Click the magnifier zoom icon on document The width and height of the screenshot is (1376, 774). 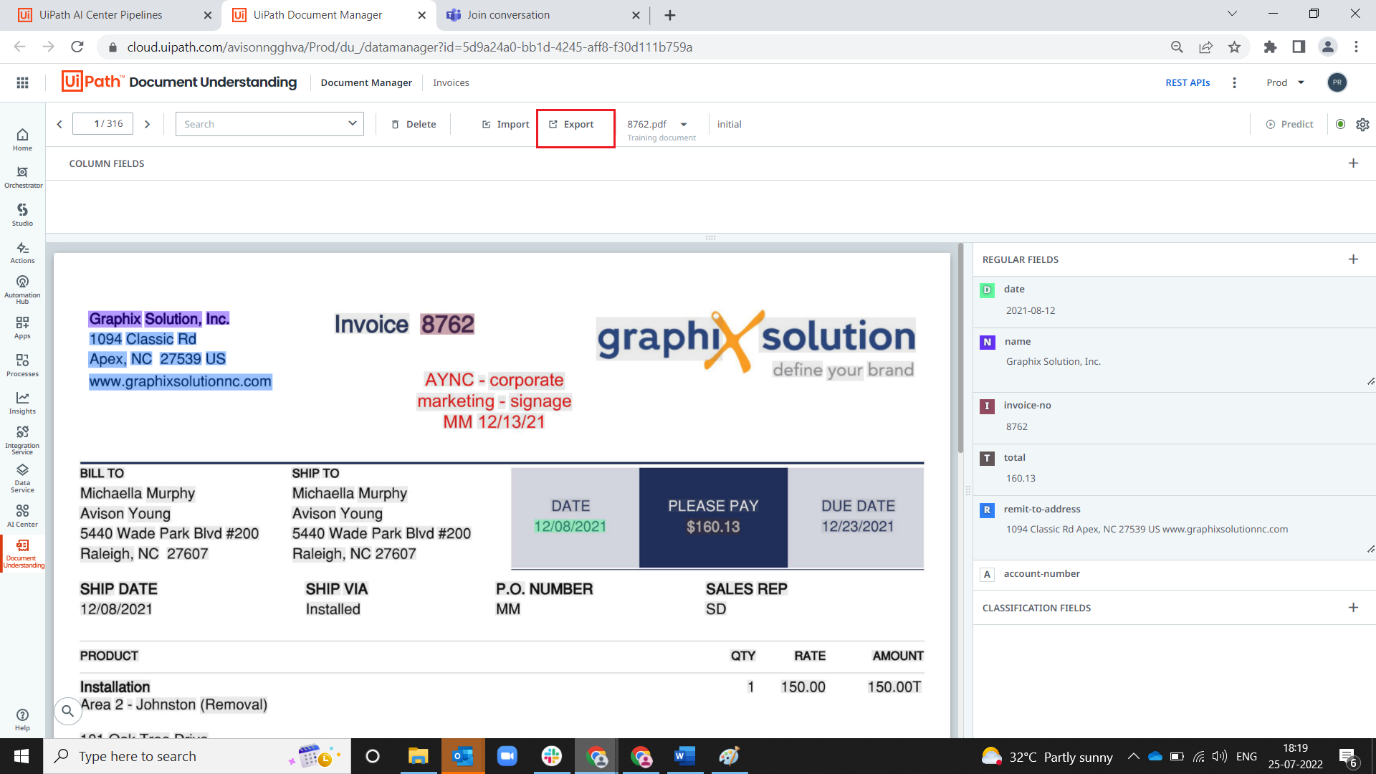67,711
